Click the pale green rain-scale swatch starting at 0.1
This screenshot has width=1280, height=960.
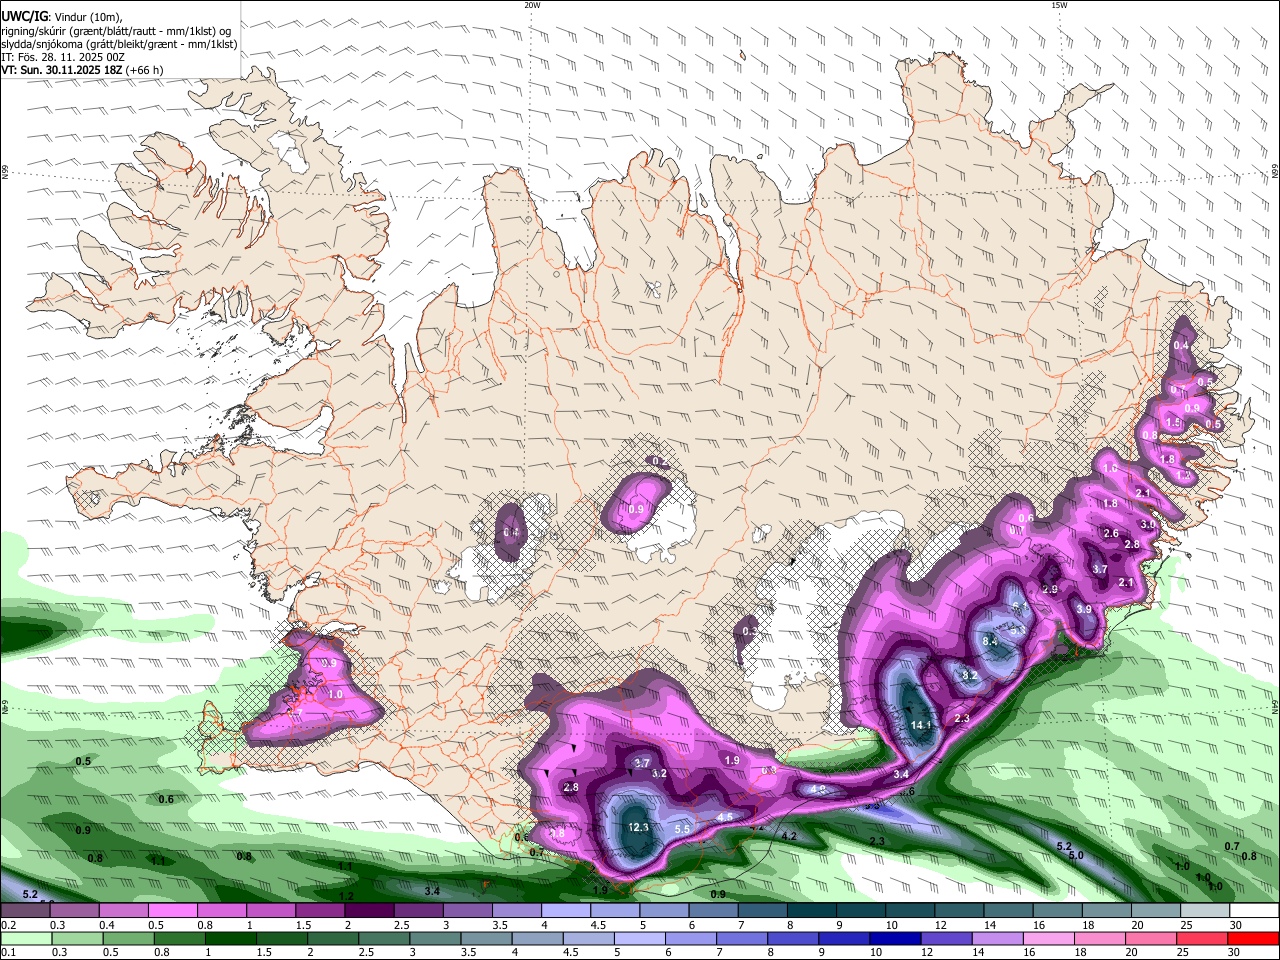(x=27, y=938)
